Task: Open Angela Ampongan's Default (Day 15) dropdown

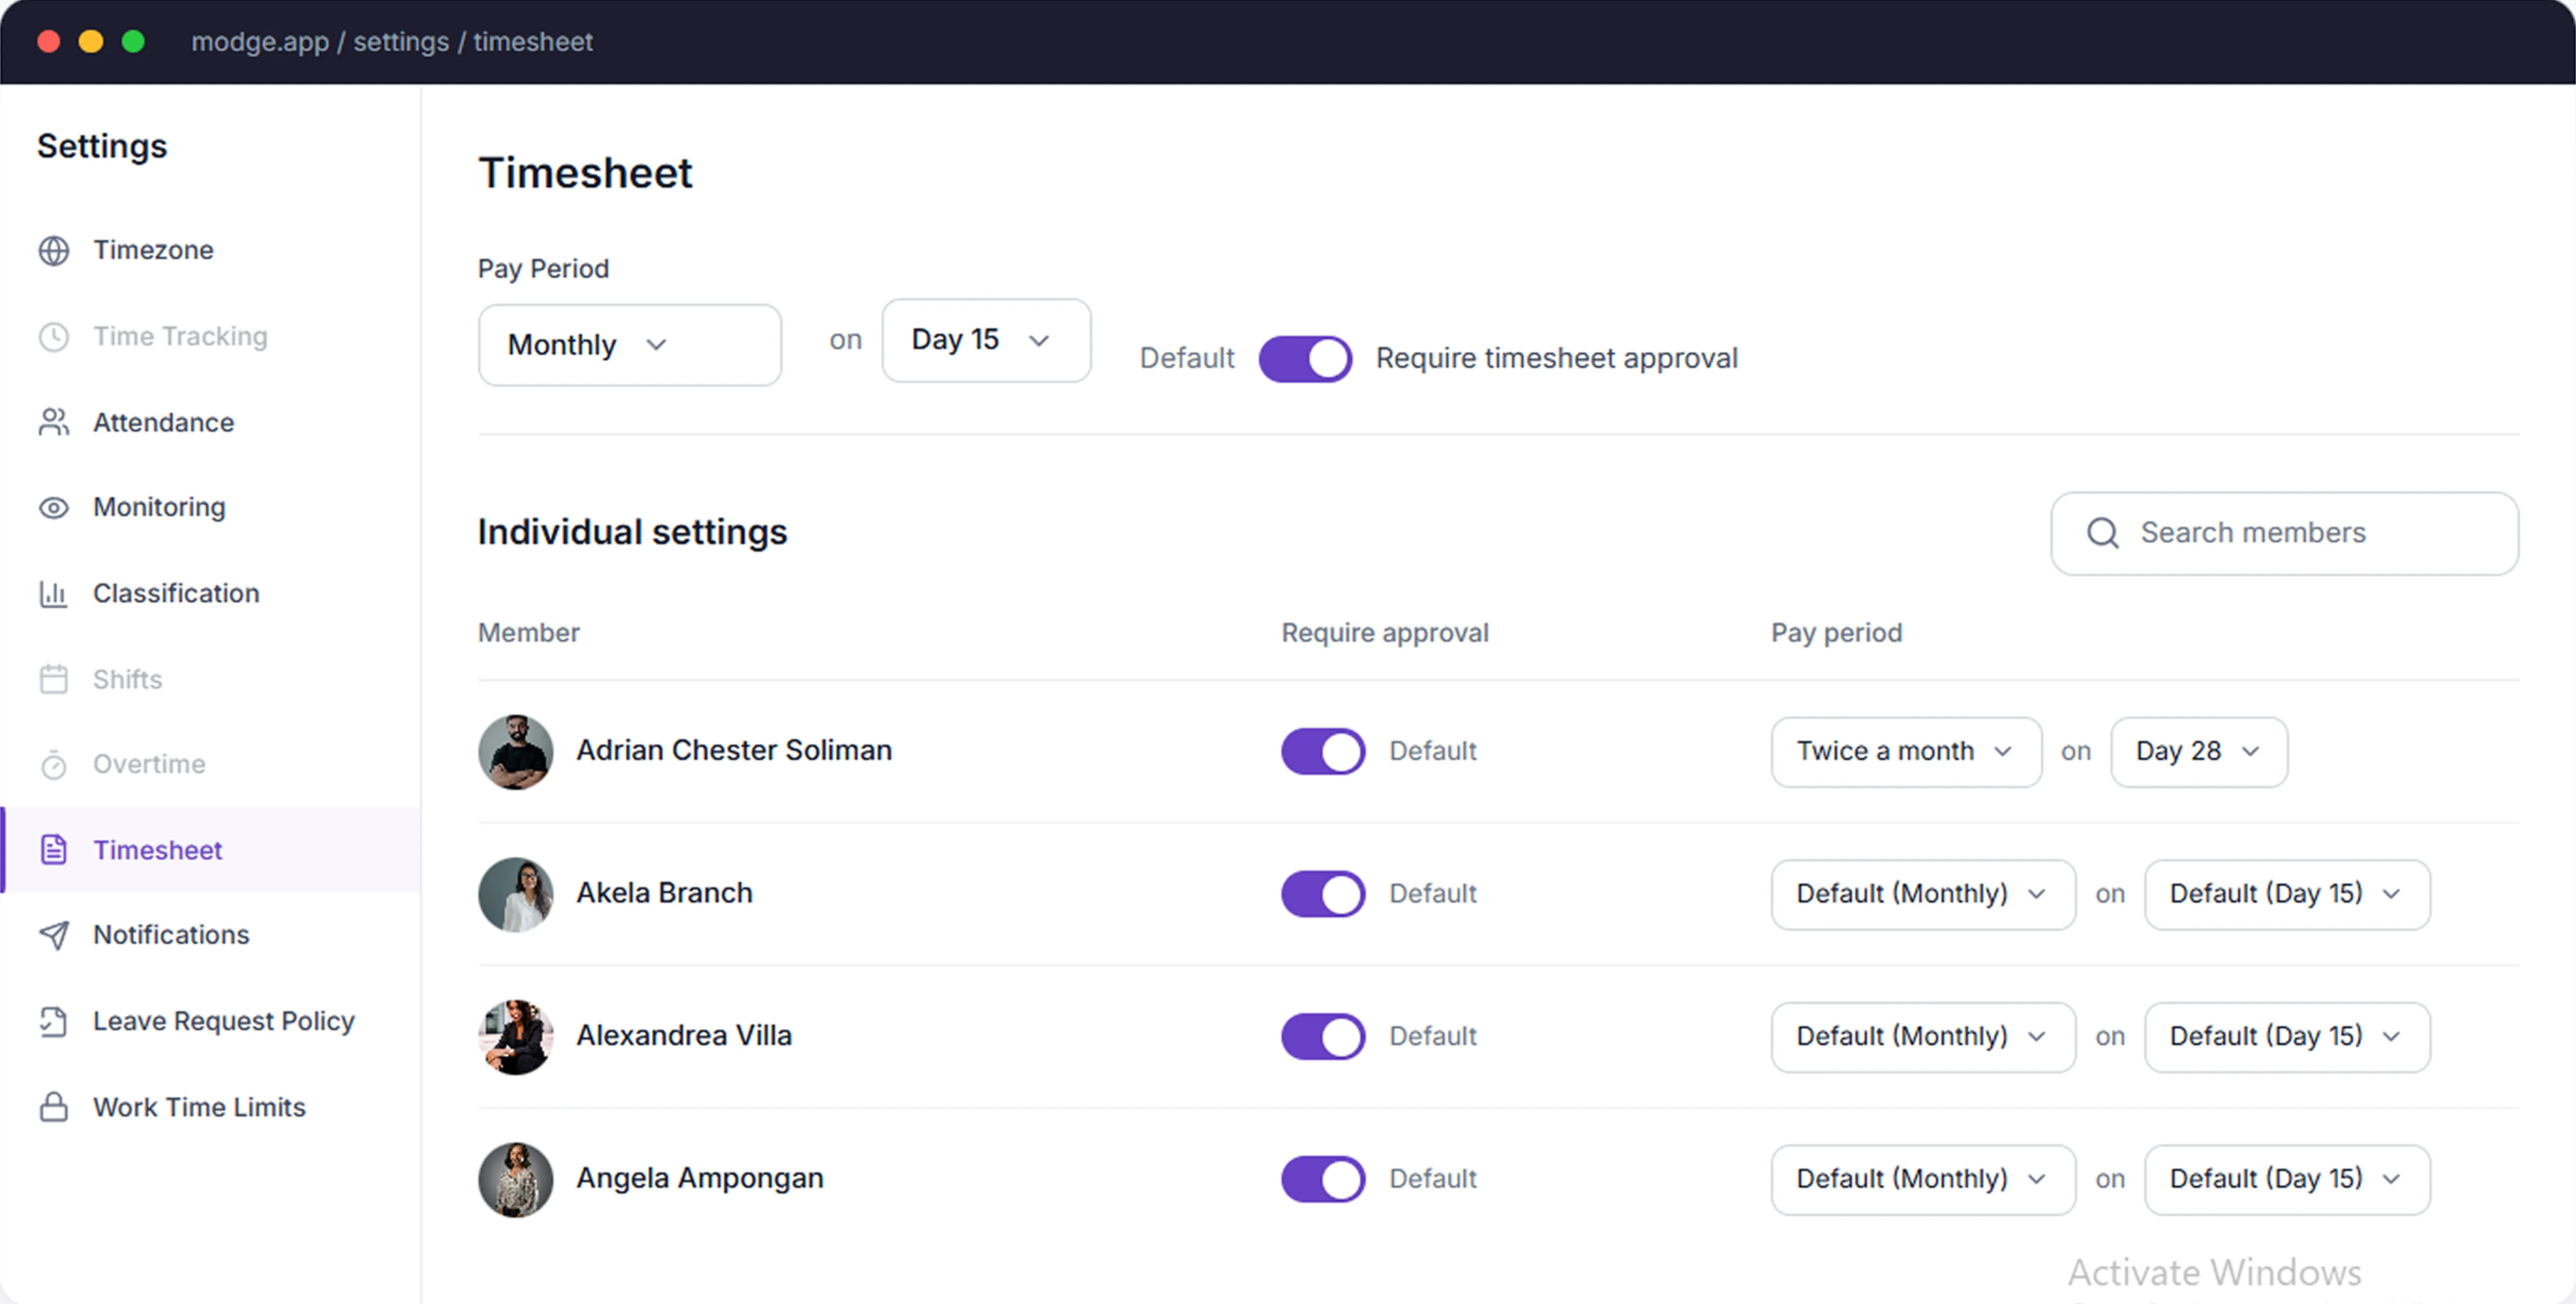Action: 2287,1179
